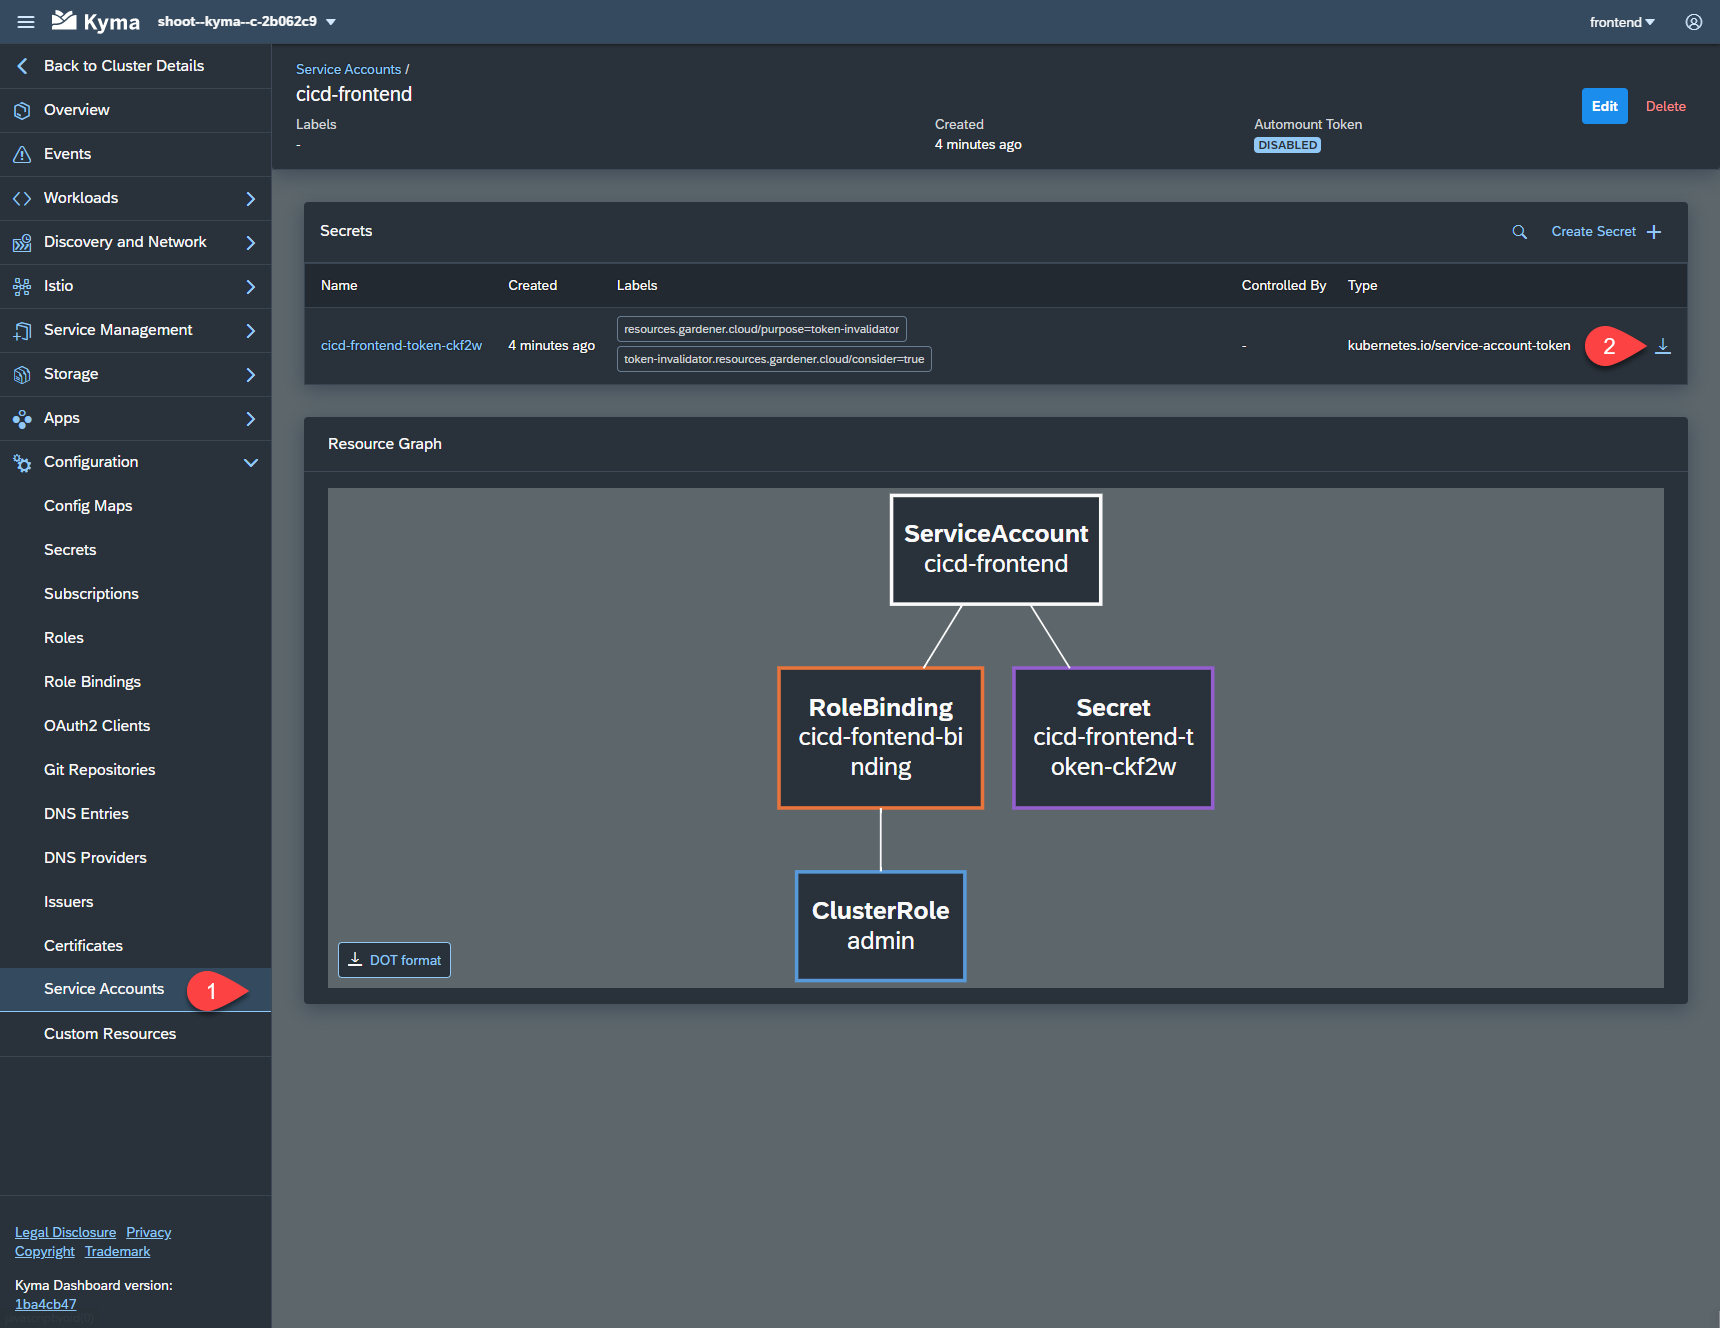Viewport: 1720px width, 1328px height.
Task: Open the cicd-frontend-token-ckf2w secret link
Action: 401,346
